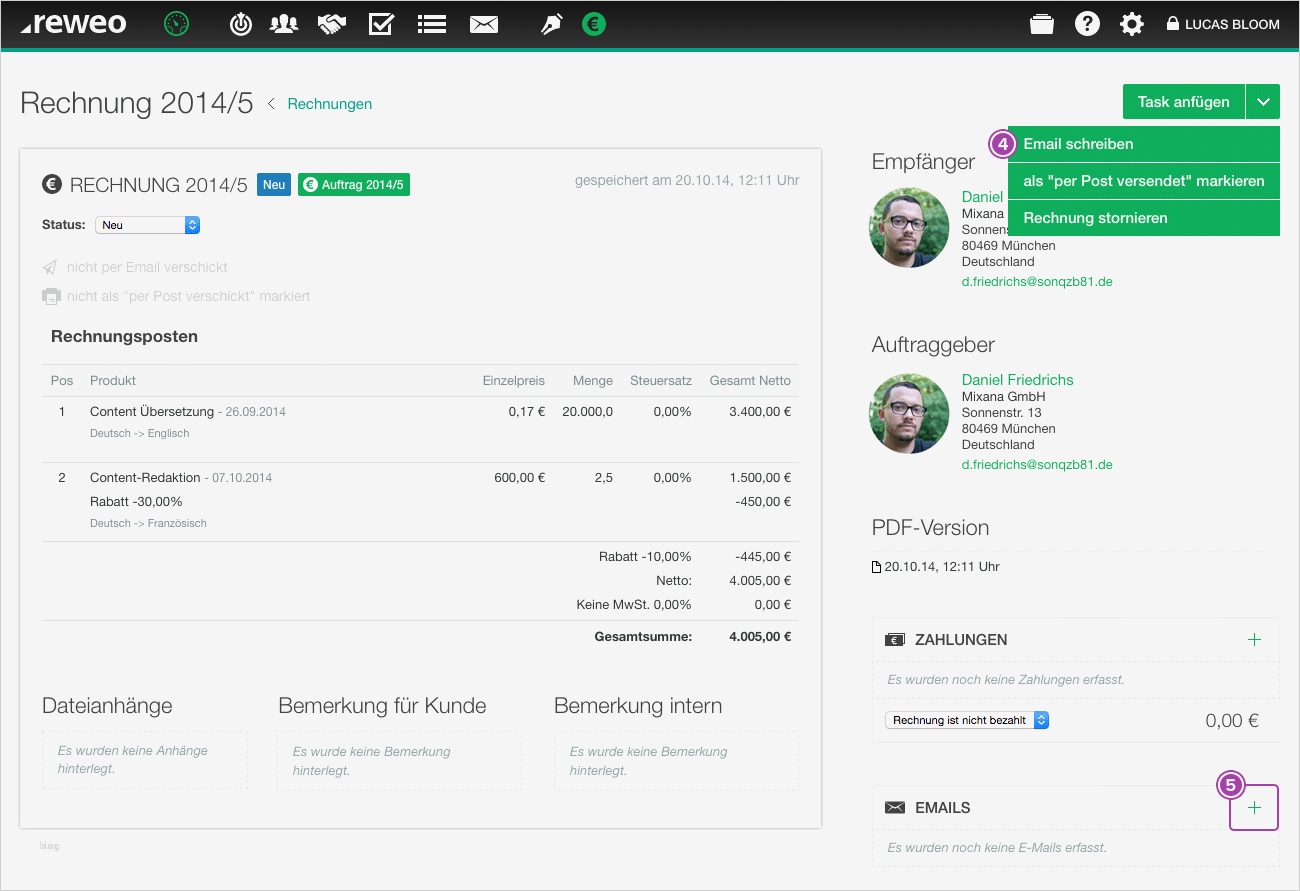Click 'Deutsch -> Französisch' subtitle
This screenshot has height=891, width=1300.
[148, 523]
